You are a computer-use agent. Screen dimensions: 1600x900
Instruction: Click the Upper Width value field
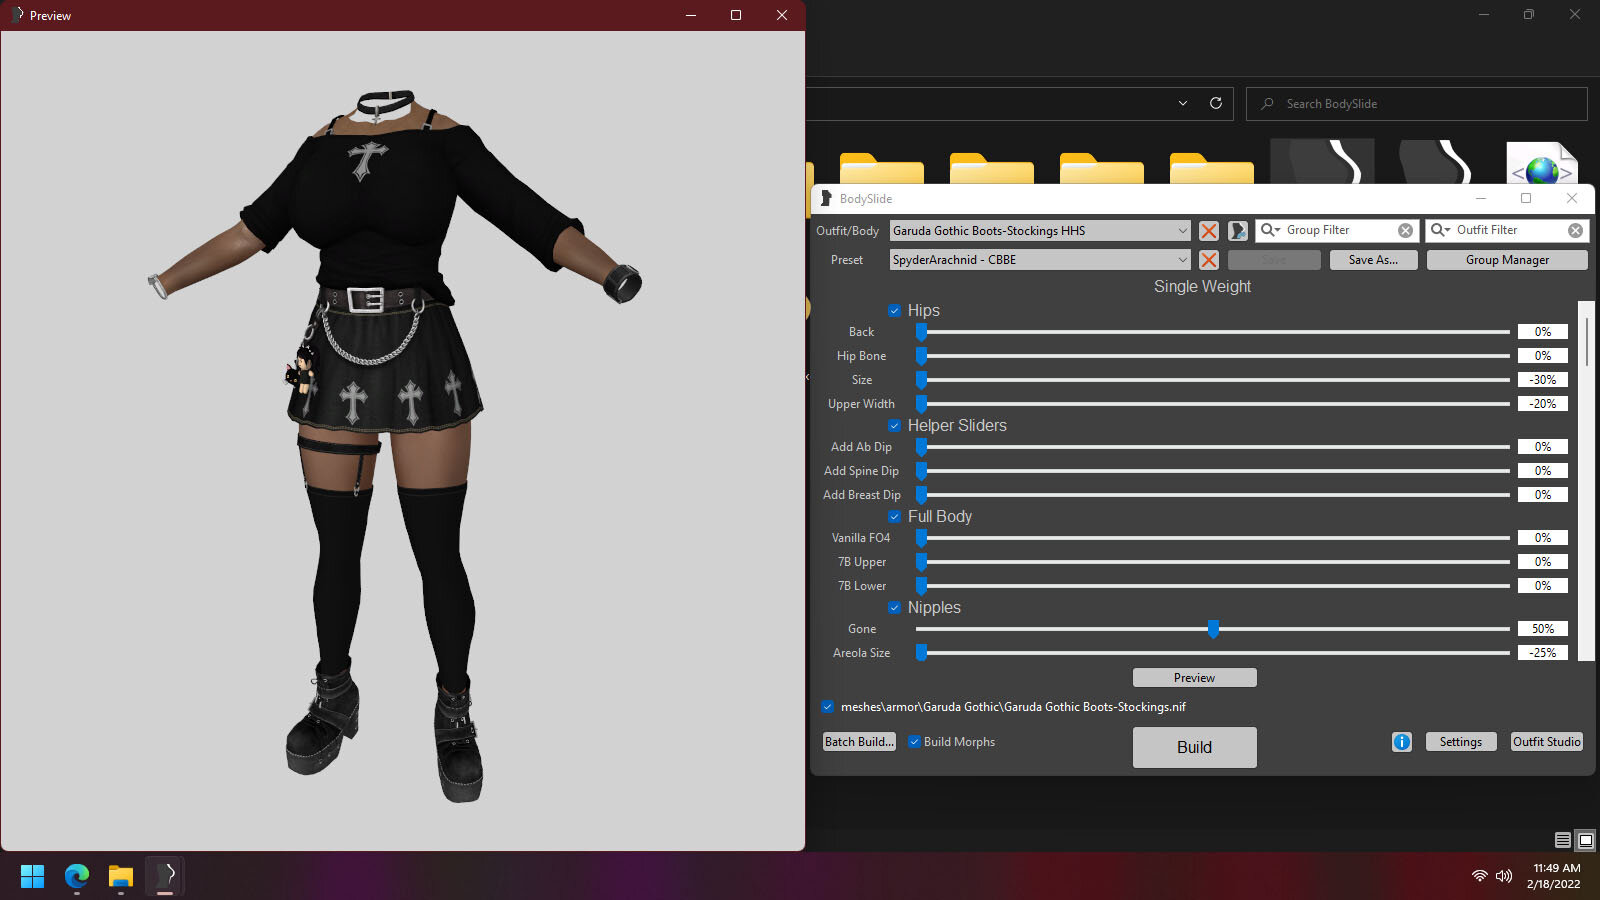pos(1543,404)
